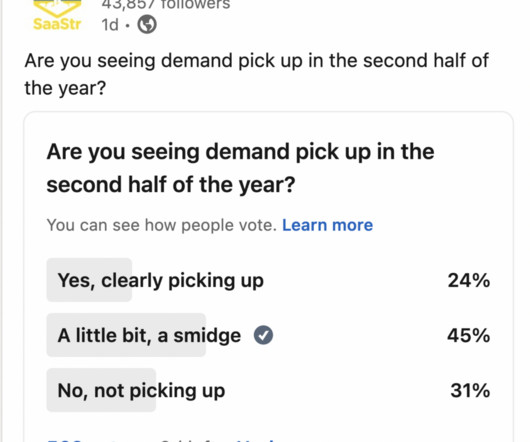This screenshot has height=442, width=530.
Task: Click the 24% result value
Action: click(469, 280)
